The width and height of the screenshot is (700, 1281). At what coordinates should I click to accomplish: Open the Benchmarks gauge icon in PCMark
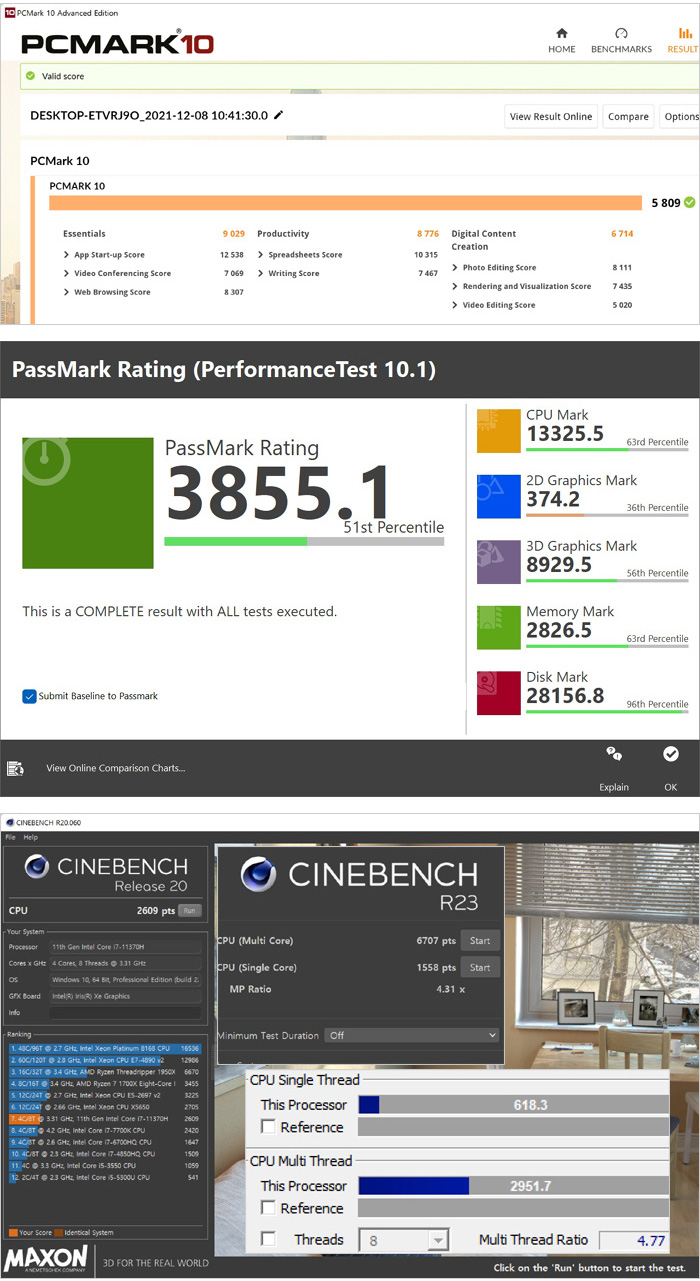(x=621, y=34)
